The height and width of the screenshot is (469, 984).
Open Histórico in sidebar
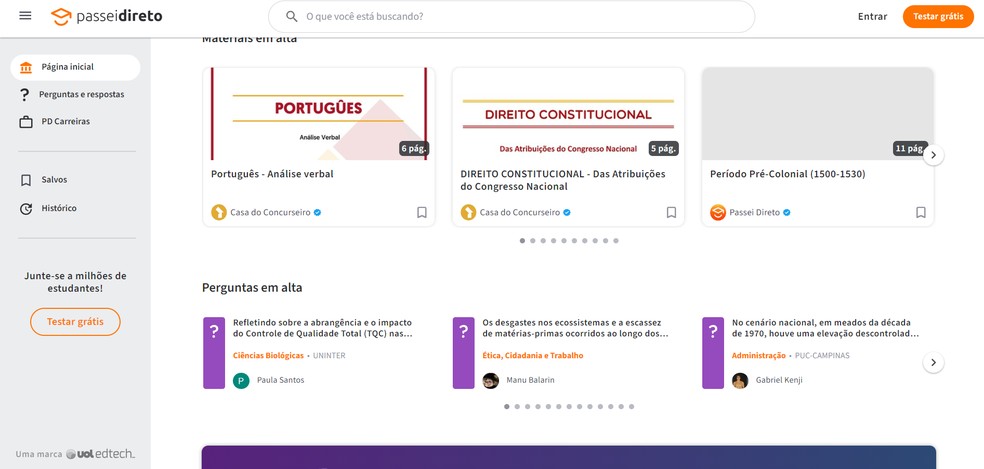(75, 208)
